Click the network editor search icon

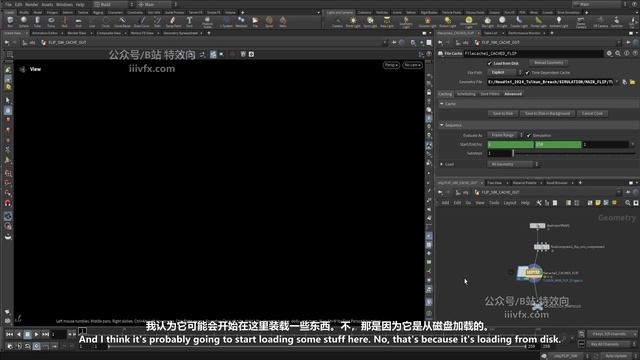628,203
